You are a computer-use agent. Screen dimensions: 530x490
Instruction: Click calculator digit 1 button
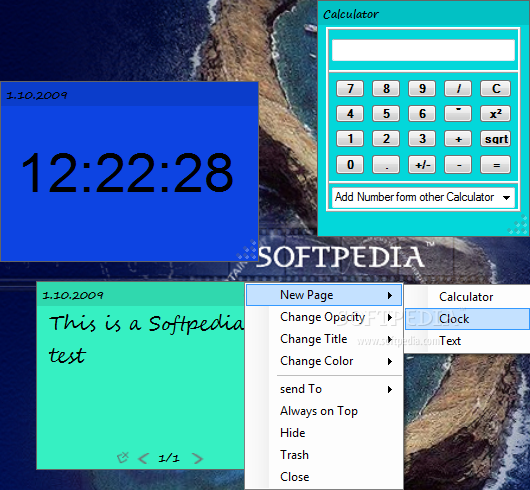coord(350,139)
